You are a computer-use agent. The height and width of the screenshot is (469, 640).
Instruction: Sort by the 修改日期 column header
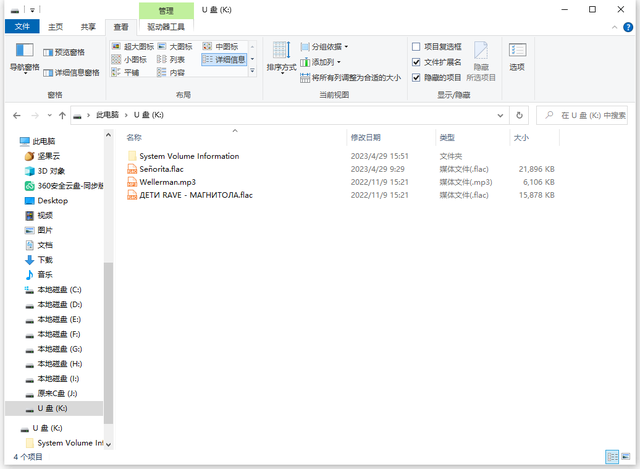point(365,137)
